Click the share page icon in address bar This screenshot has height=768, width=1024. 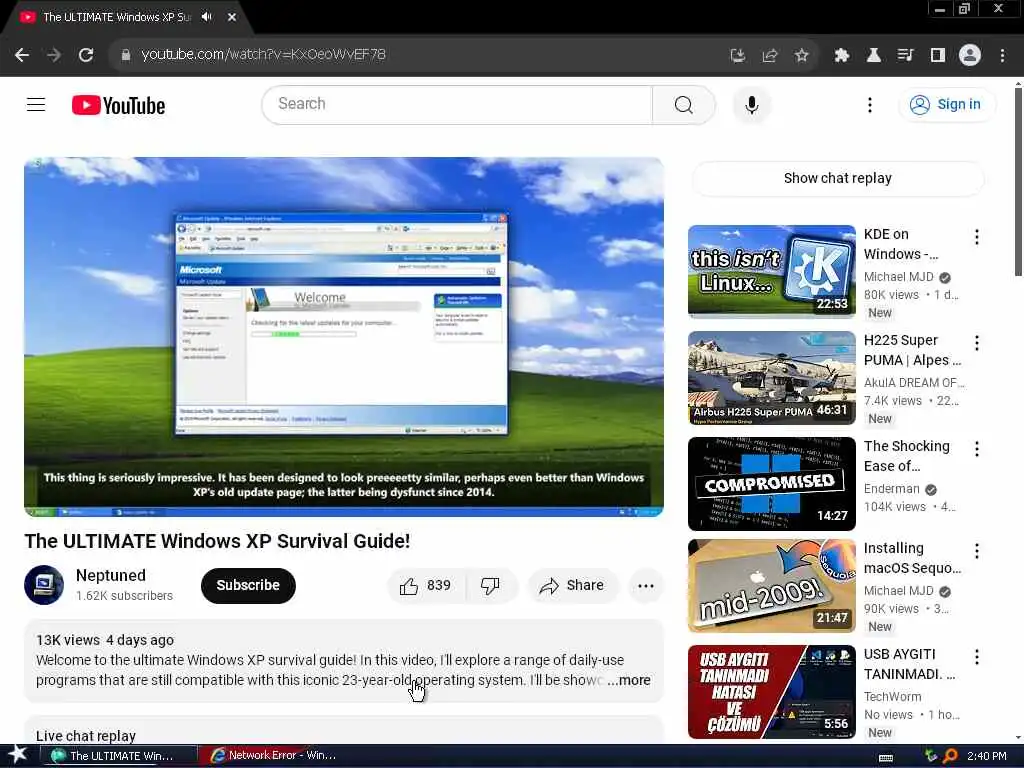pos(769,55)
